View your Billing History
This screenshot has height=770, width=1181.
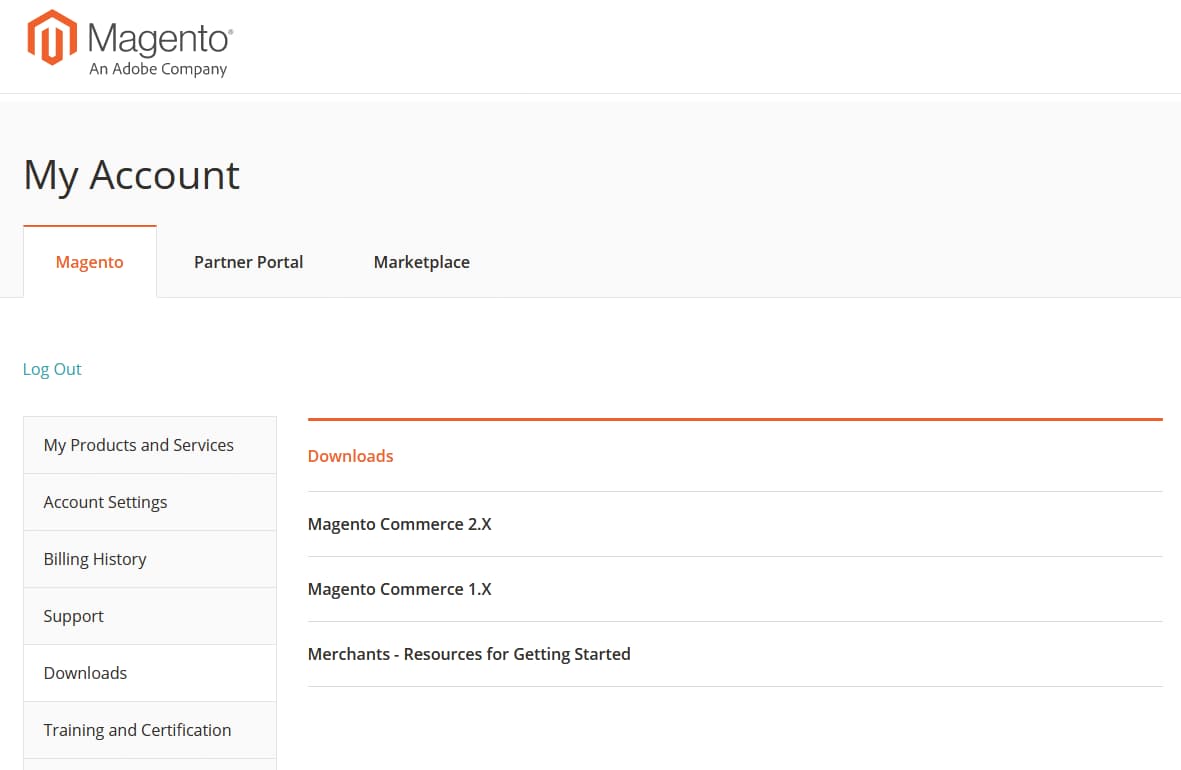94,558
